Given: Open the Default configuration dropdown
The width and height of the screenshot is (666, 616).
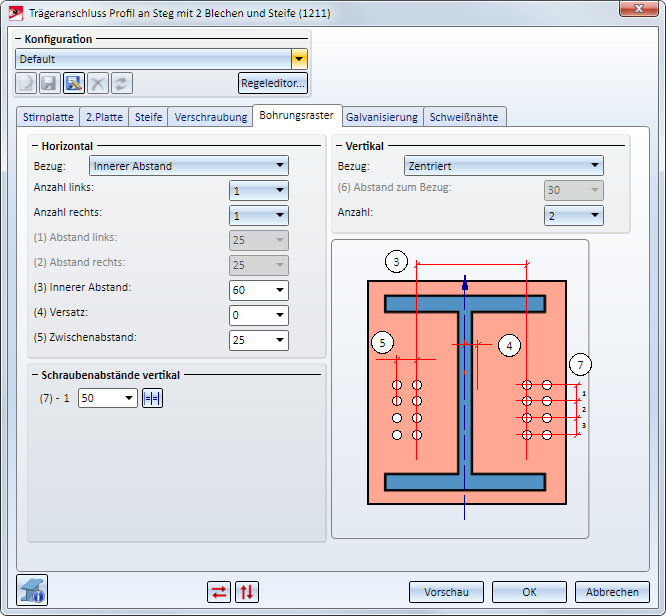Looking at the screenshot, I should (x=299, y=59).
